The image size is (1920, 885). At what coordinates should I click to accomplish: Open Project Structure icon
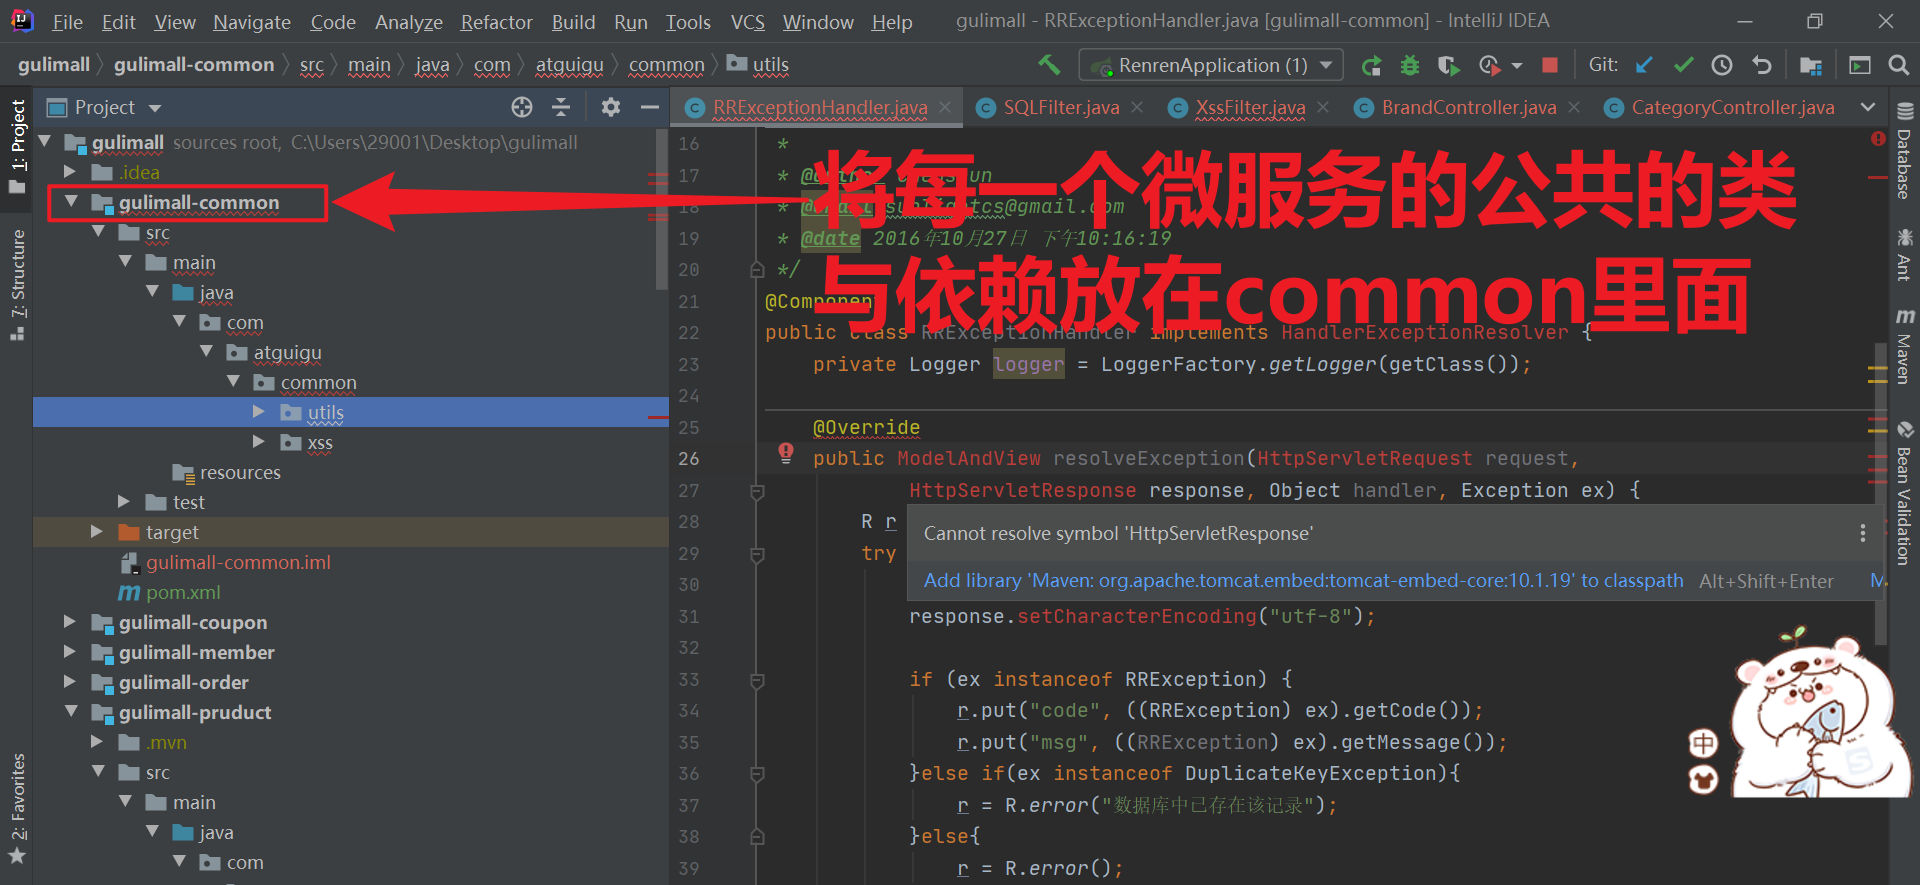coord(1810,65)
